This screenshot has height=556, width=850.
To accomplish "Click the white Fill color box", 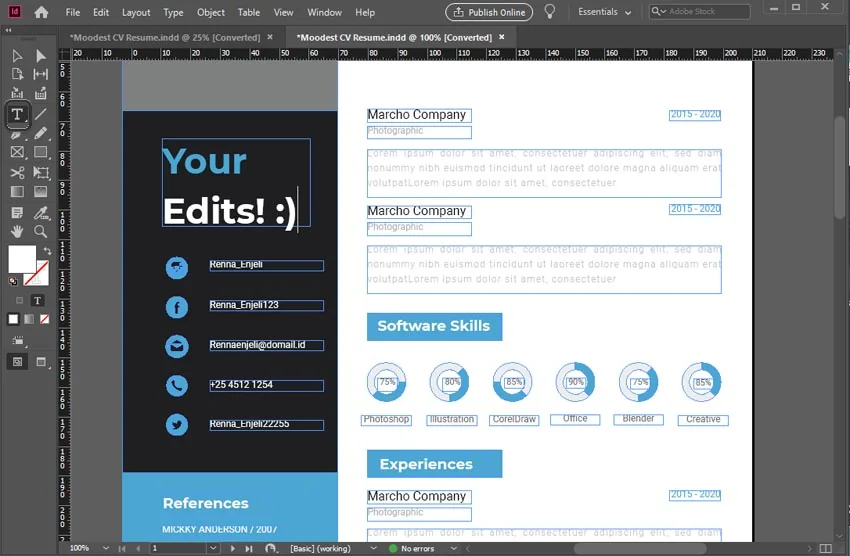I will click(x=22, y=259).
